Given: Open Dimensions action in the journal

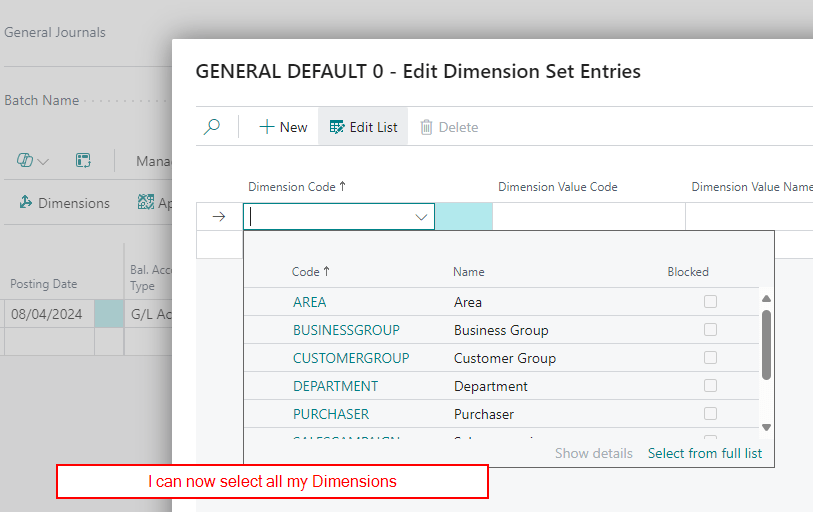Looking at the screenshot, I should coord(64,203).
